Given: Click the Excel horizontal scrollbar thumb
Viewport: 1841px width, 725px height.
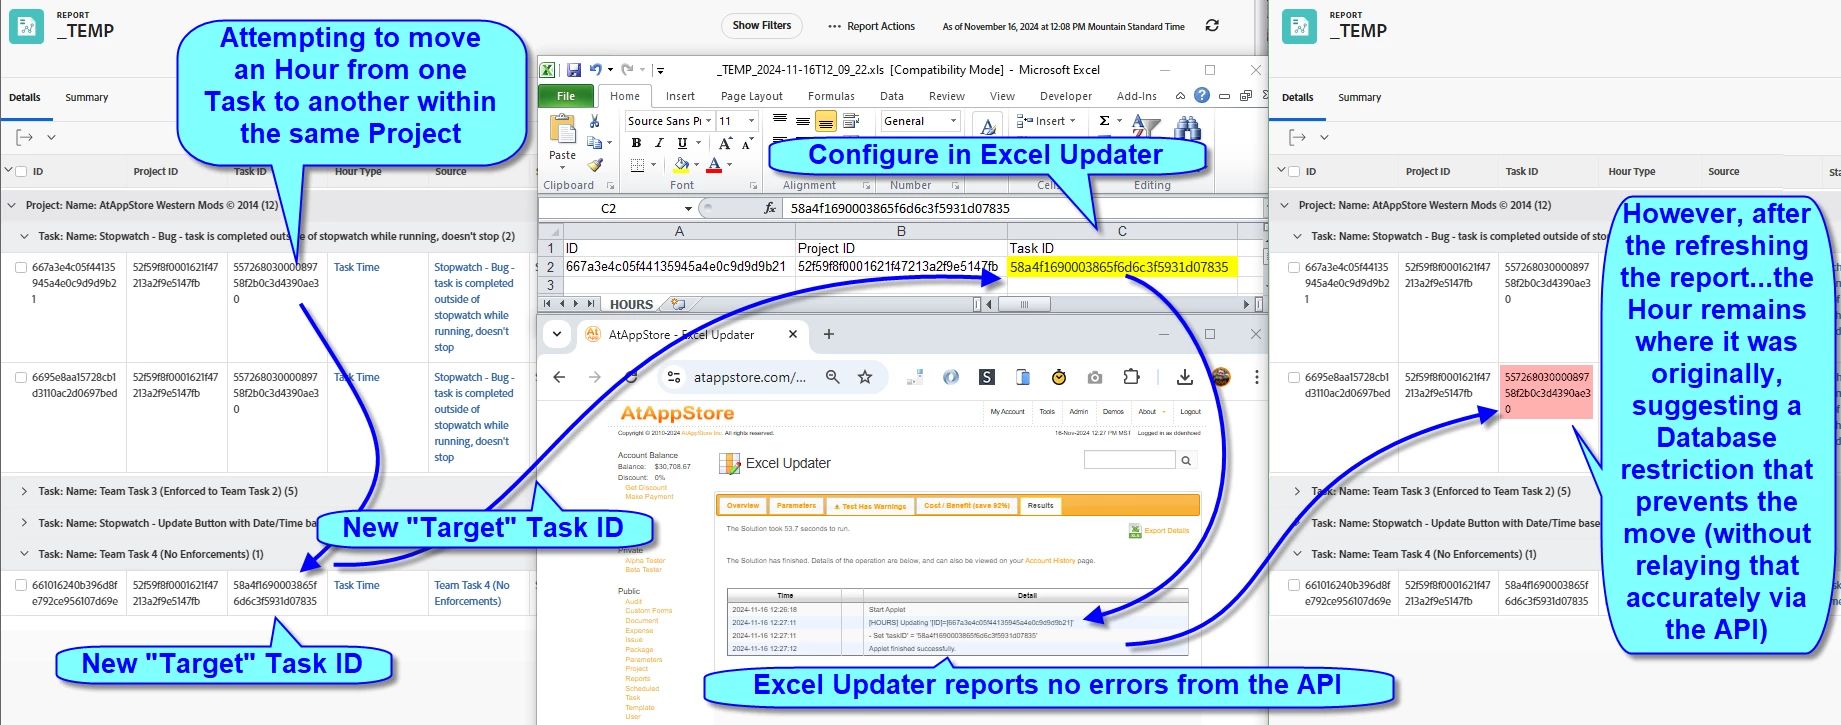Looking at the screenshot, I should tap(1022, 304).
